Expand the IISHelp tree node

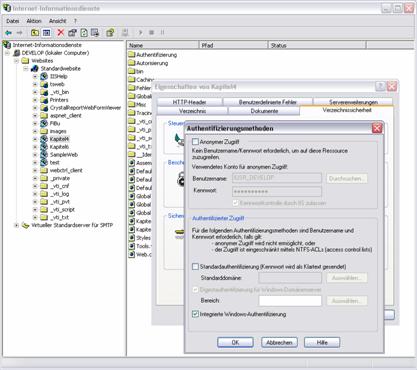coord(35,76)
